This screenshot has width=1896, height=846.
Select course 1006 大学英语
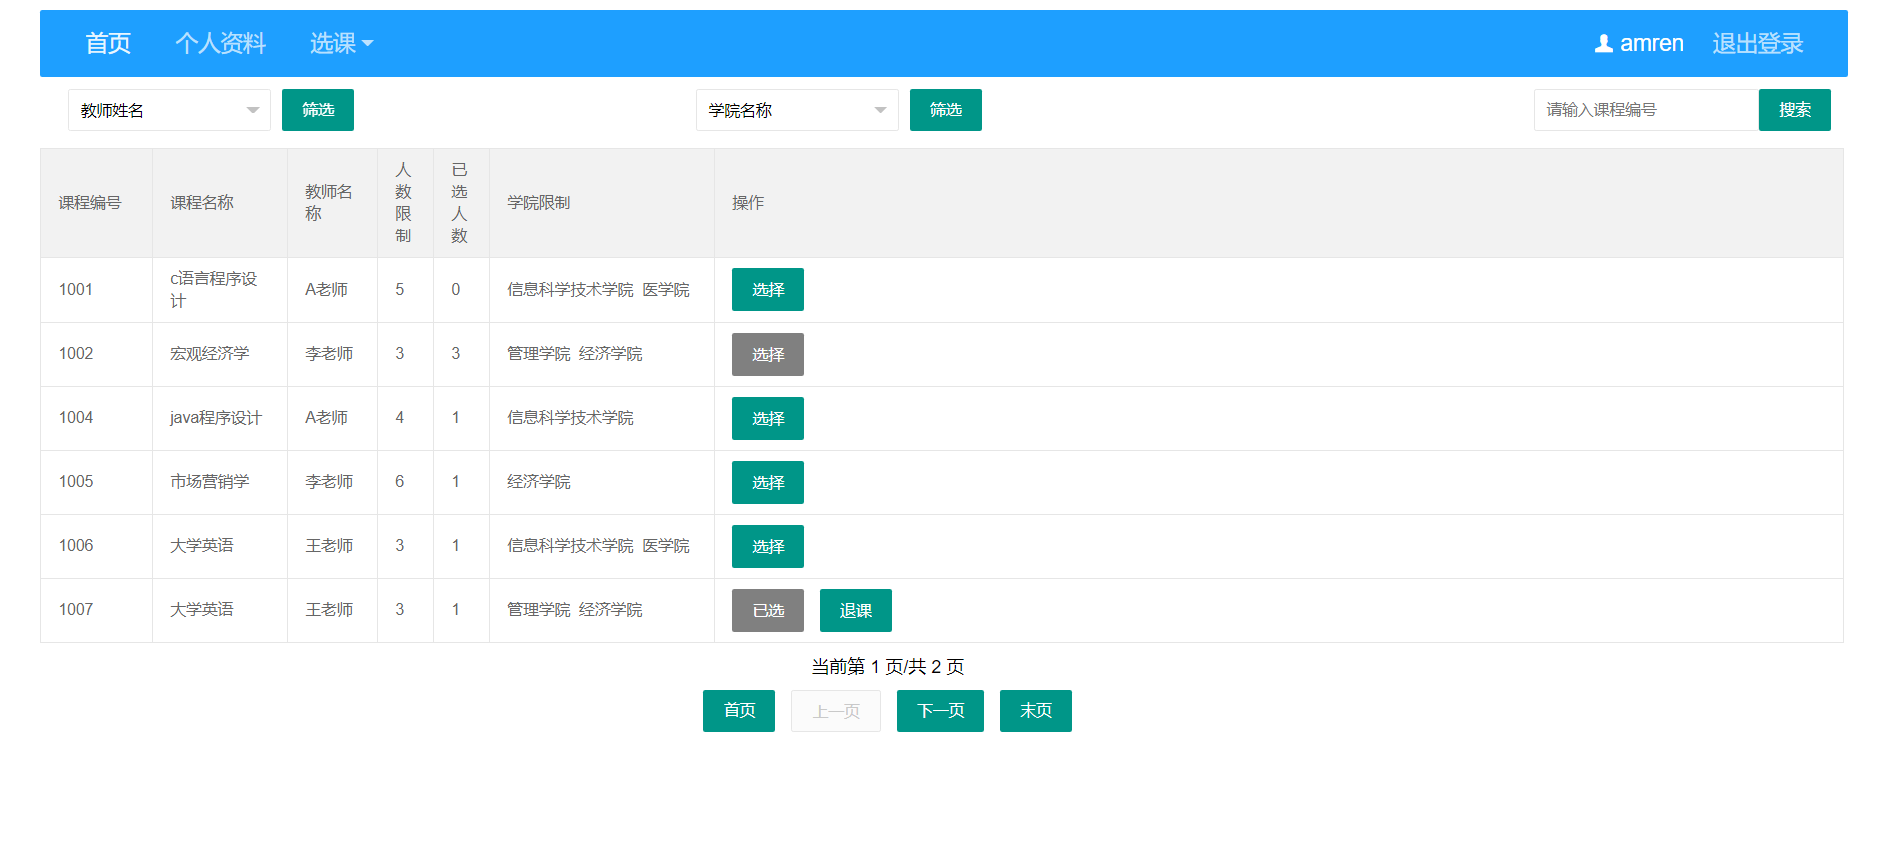(x=768, y=546)
